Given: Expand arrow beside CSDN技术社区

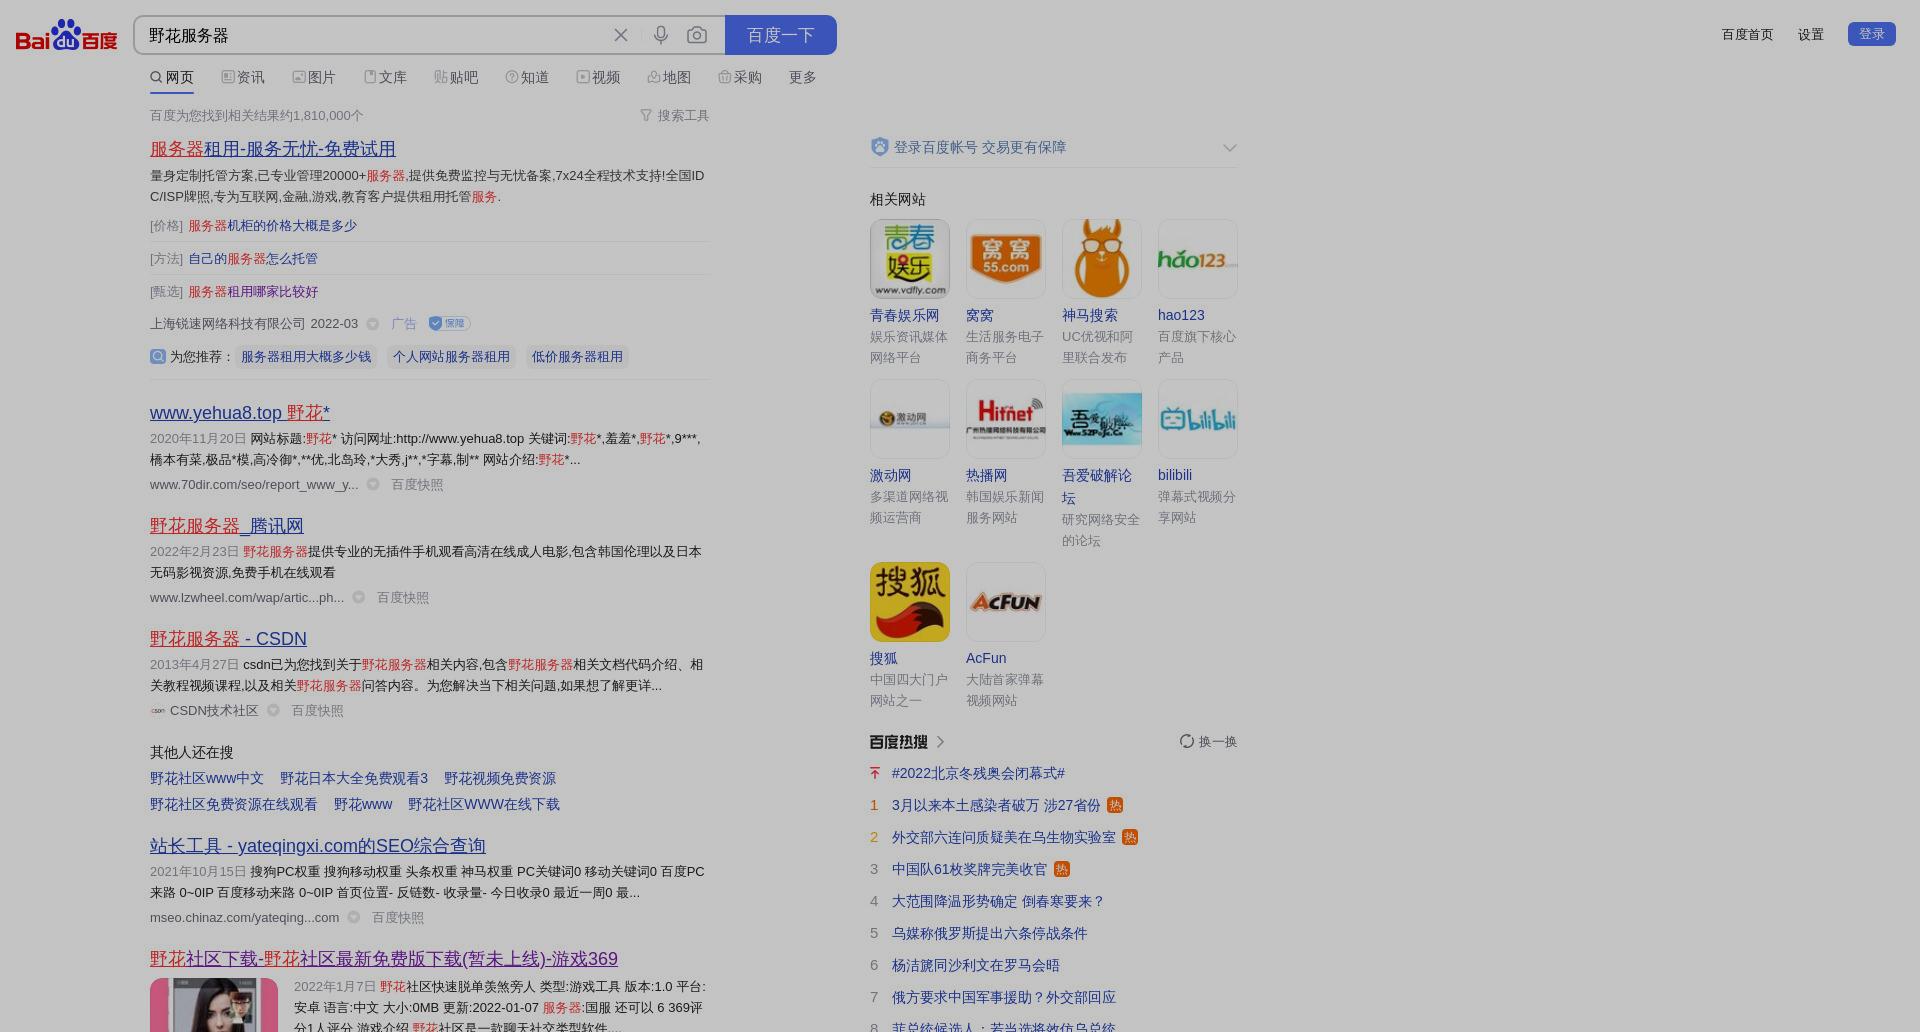Looking at the screenshot, I should (273, 711).
